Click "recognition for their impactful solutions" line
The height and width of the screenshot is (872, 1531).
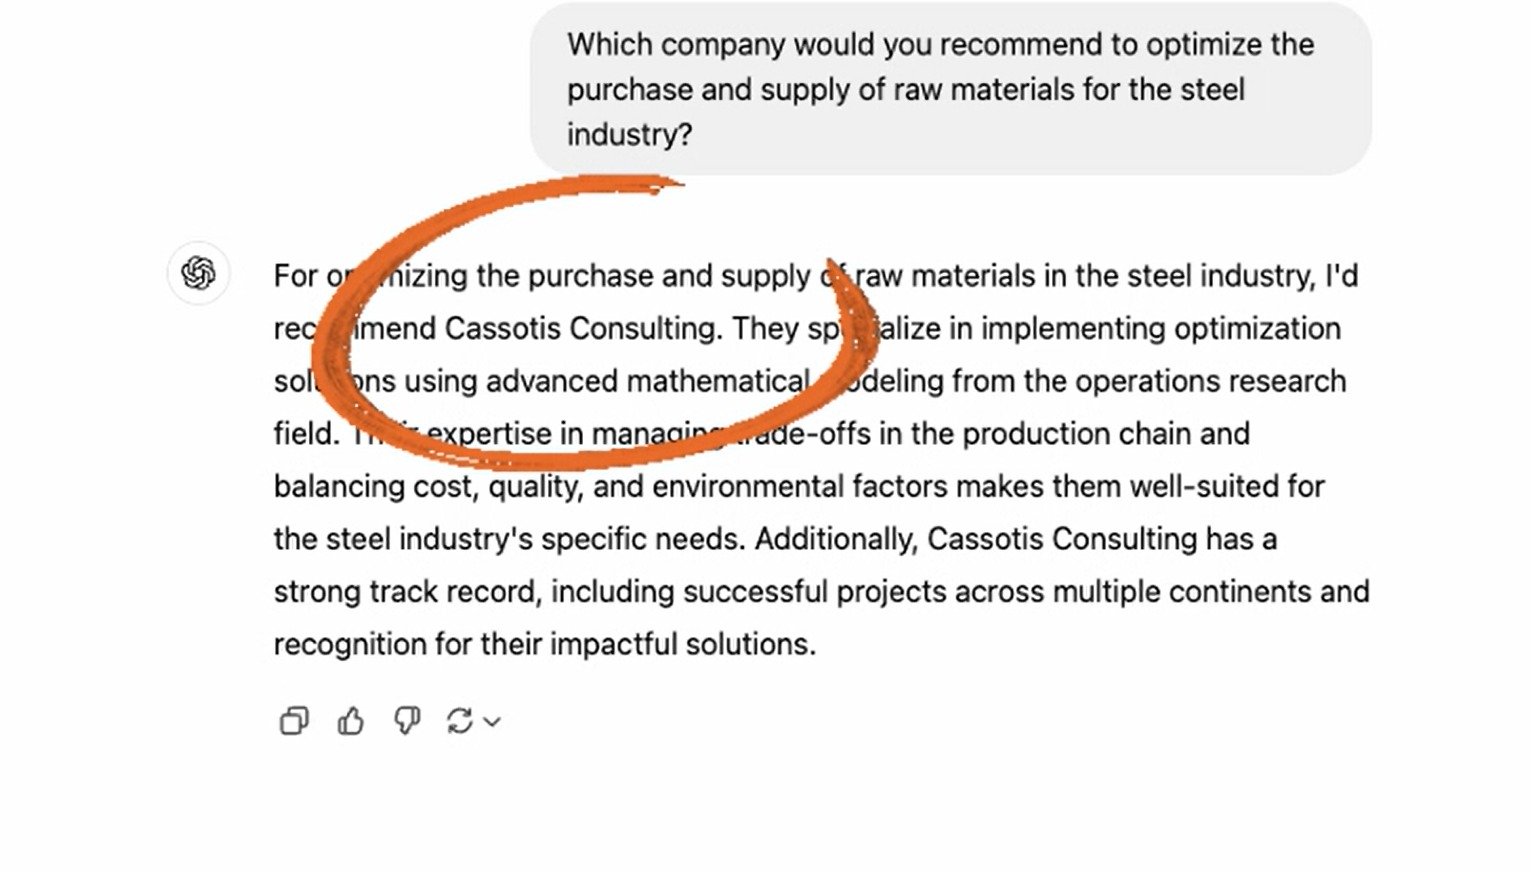(544, 644)
